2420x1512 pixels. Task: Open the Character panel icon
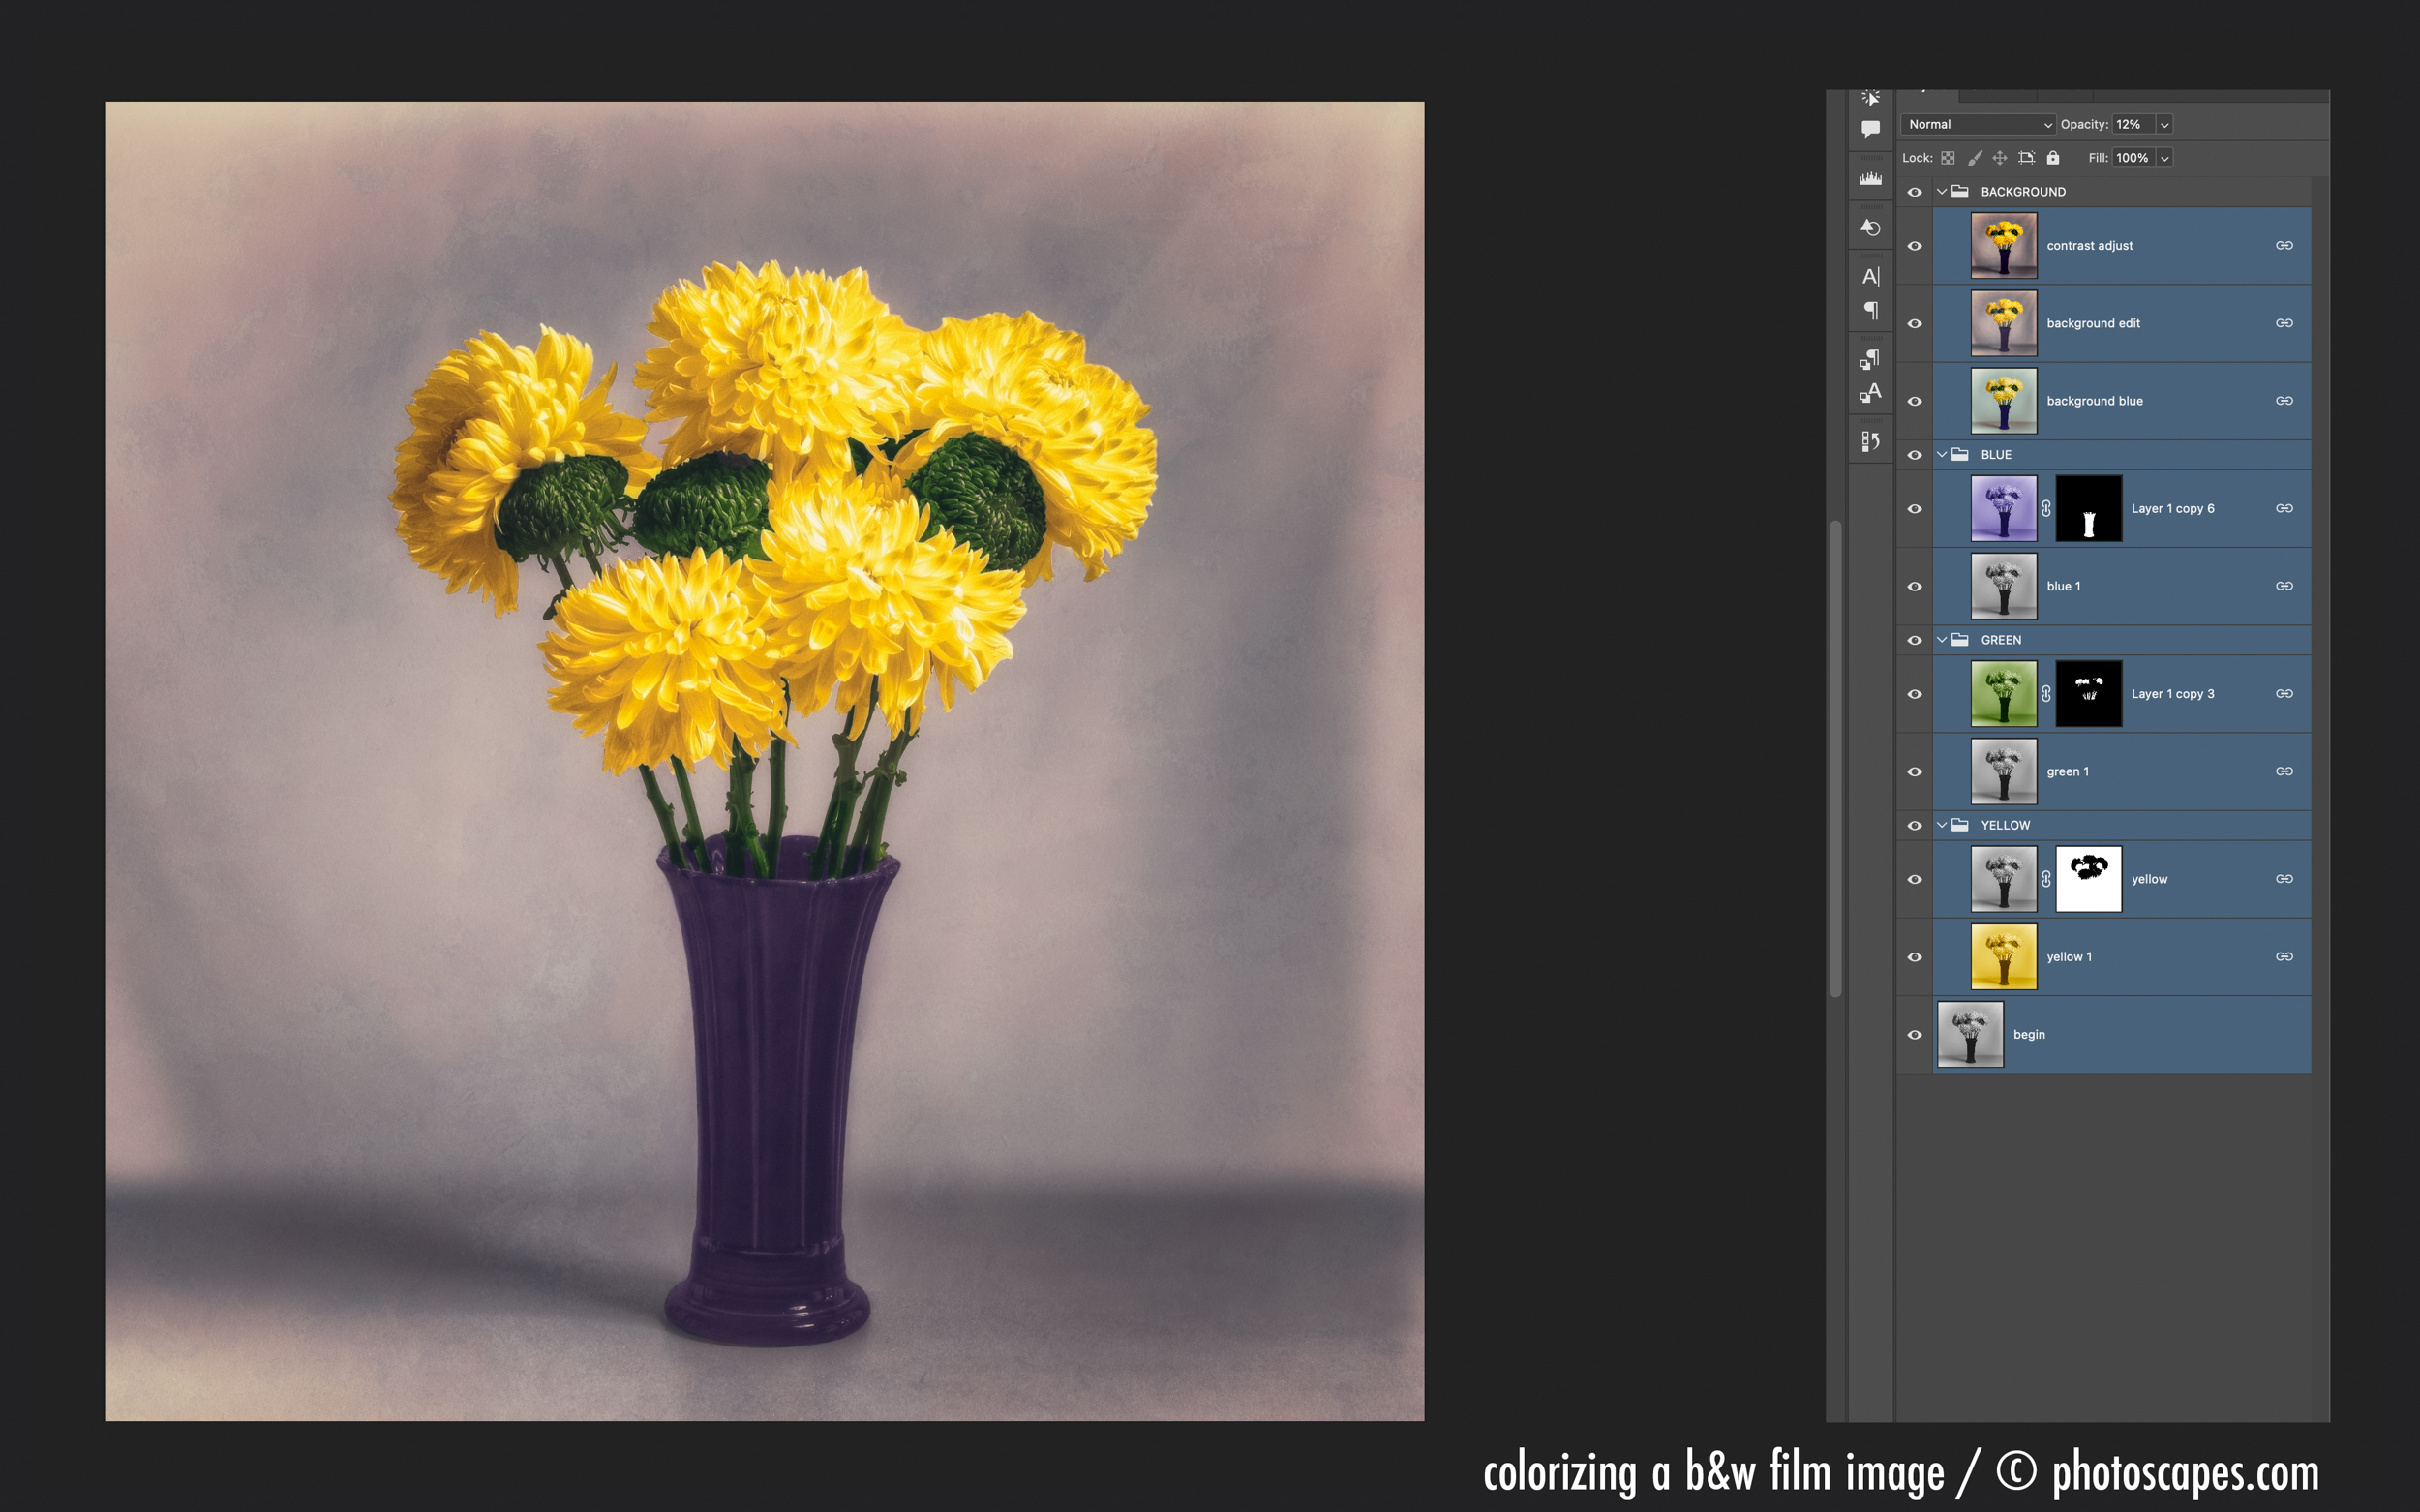(x=1870, y=276)
